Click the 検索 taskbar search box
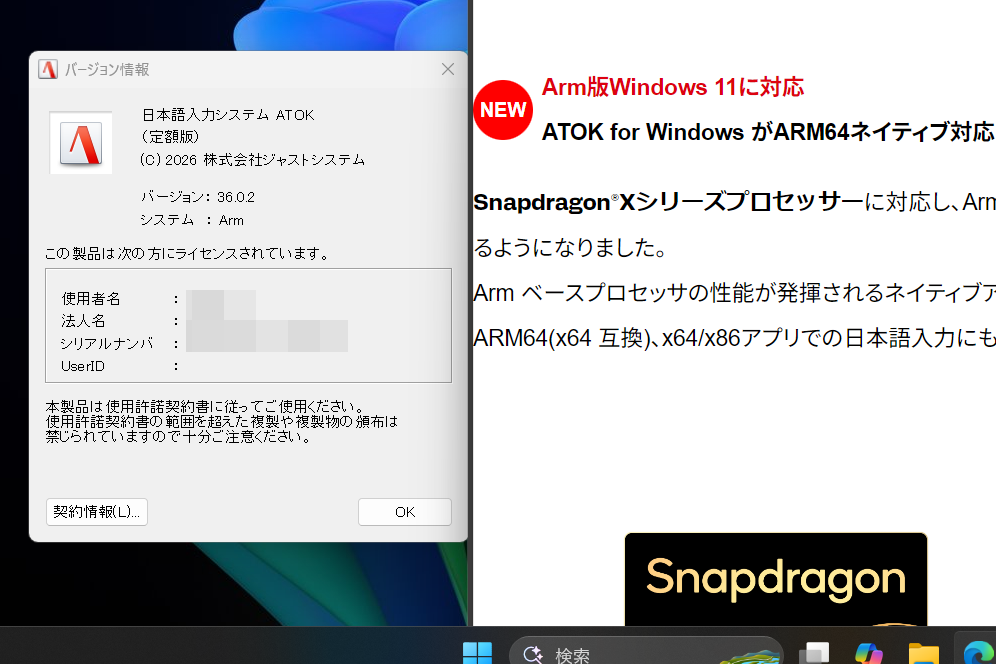This screenshot has width=996, height=664. tap(647, 653)
